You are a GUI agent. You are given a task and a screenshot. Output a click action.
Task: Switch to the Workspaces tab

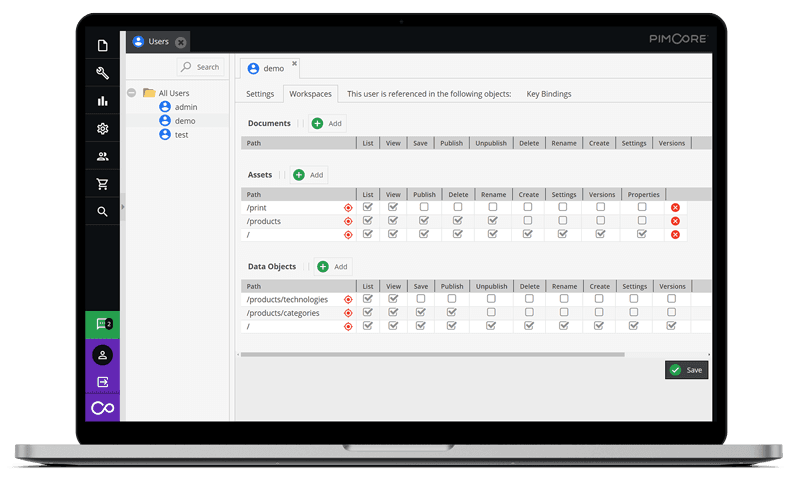pyautogui.click(x=310, y=94)
